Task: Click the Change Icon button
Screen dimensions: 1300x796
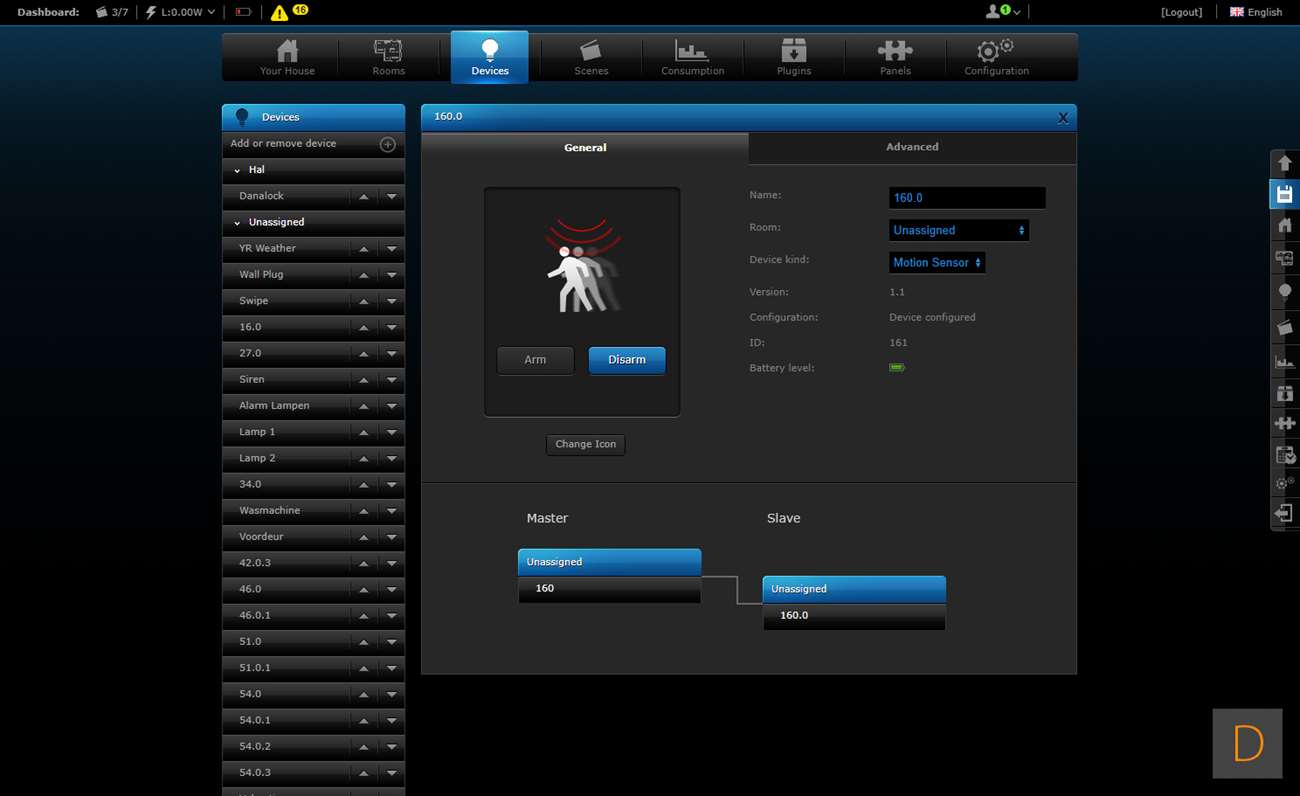Action: 585,444
